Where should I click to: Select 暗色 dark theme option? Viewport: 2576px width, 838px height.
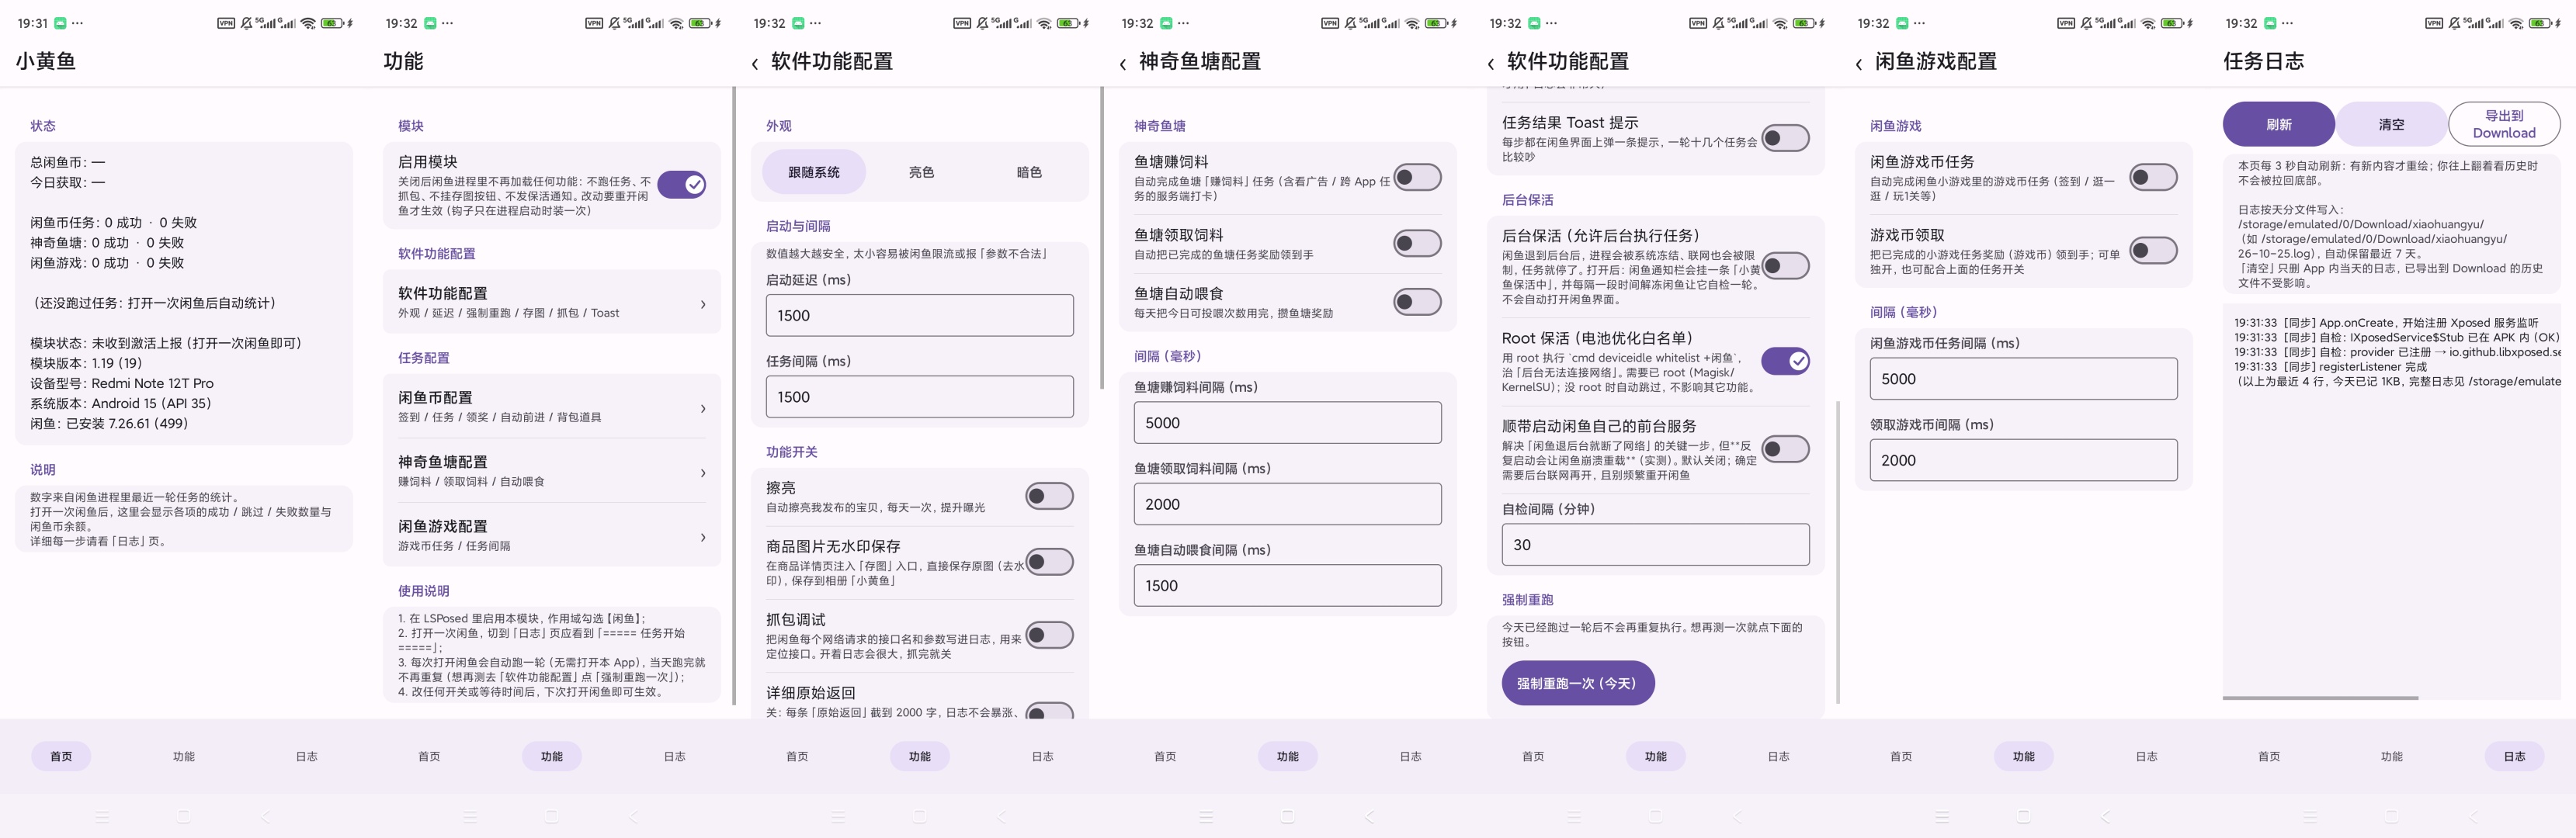(1029, 173)
